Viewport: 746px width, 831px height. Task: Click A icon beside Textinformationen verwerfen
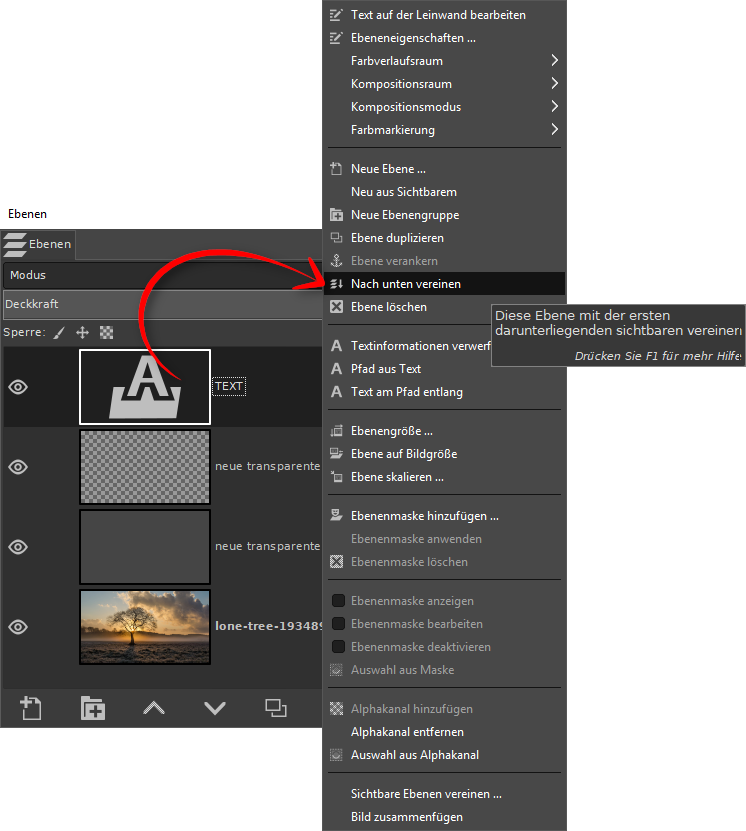[x=336, y=346]
